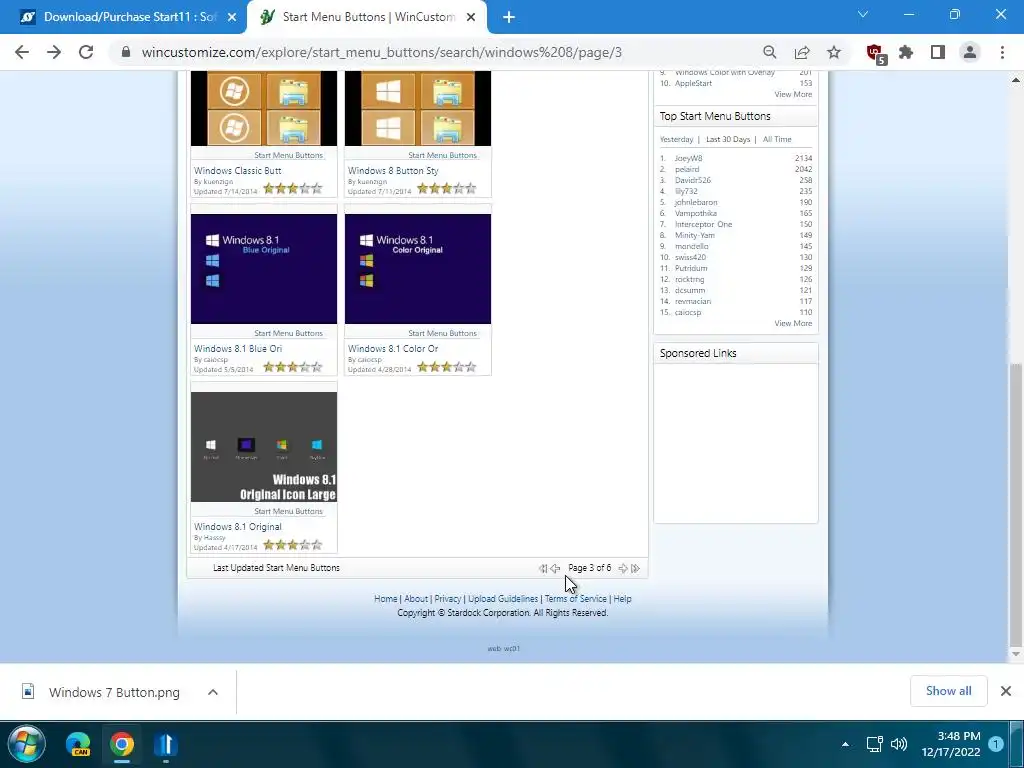
Task: Go to the next page arrow
Action: (623, 568)
